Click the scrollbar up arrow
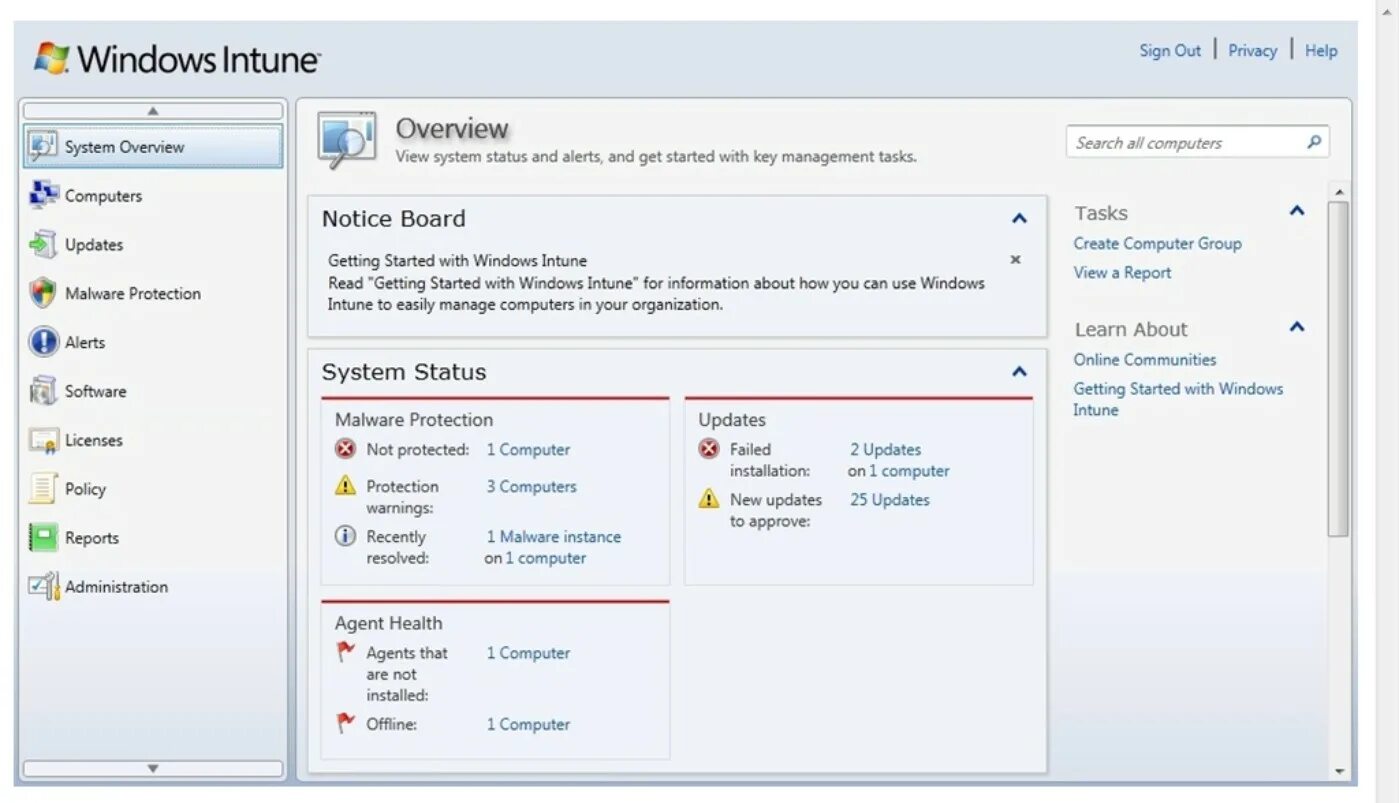Screen dimensions: 1399x803 coord(1339,191)
